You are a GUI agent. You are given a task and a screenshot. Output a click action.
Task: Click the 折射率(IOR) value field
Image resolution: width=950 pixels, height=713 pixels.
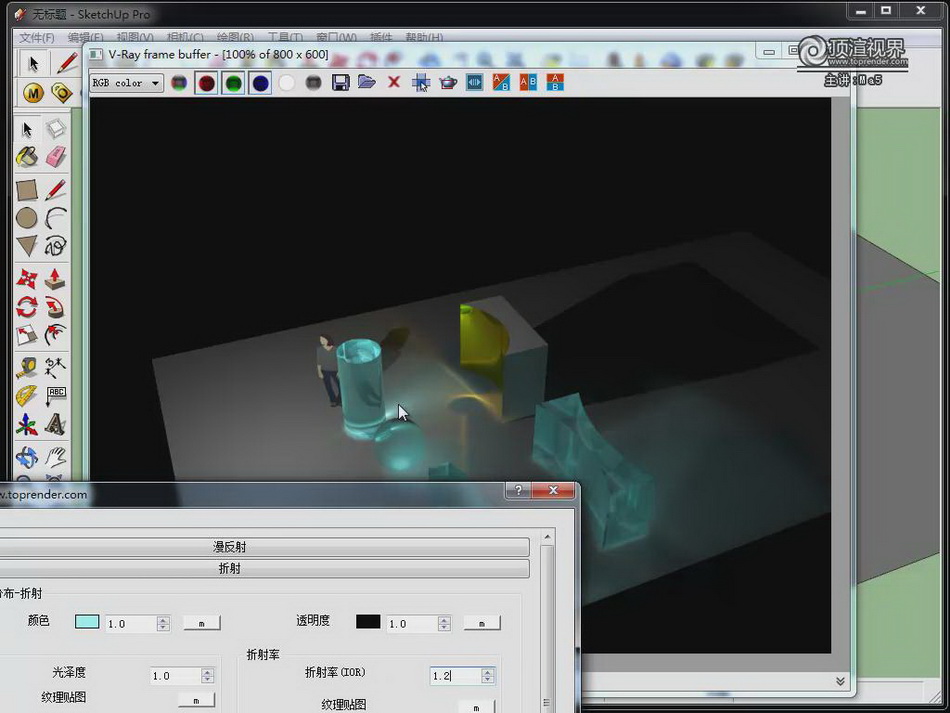[x=456, y=675]
